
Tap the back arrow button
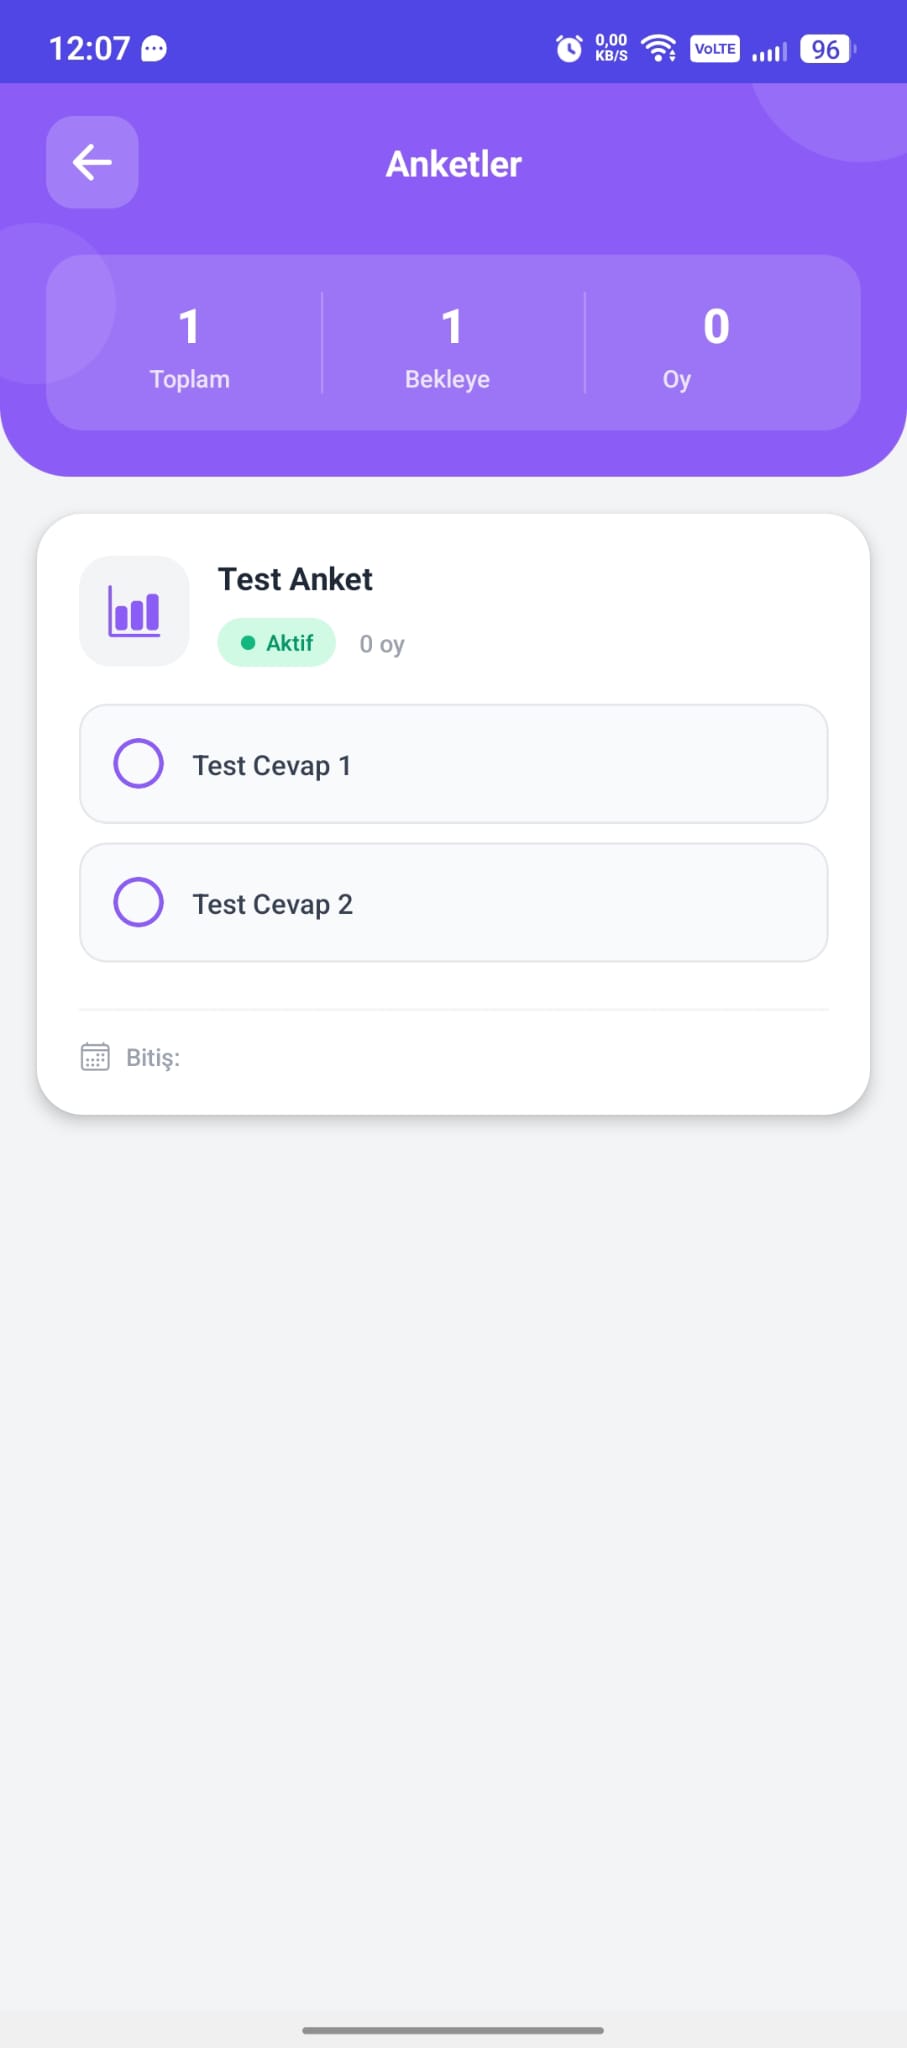click(92, 162)
